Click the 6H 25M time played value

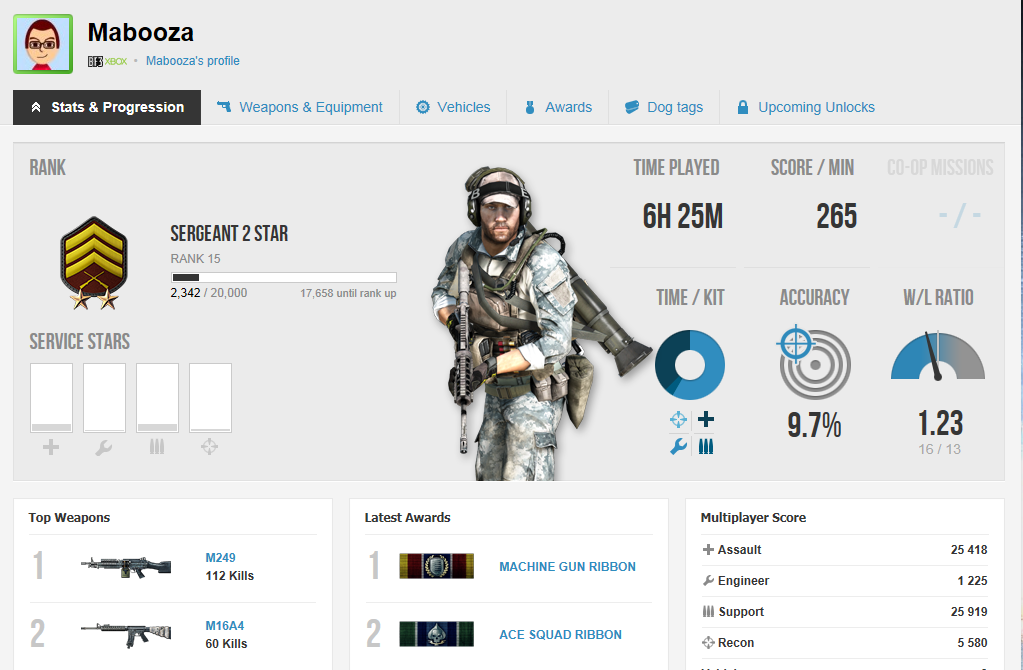682,216
